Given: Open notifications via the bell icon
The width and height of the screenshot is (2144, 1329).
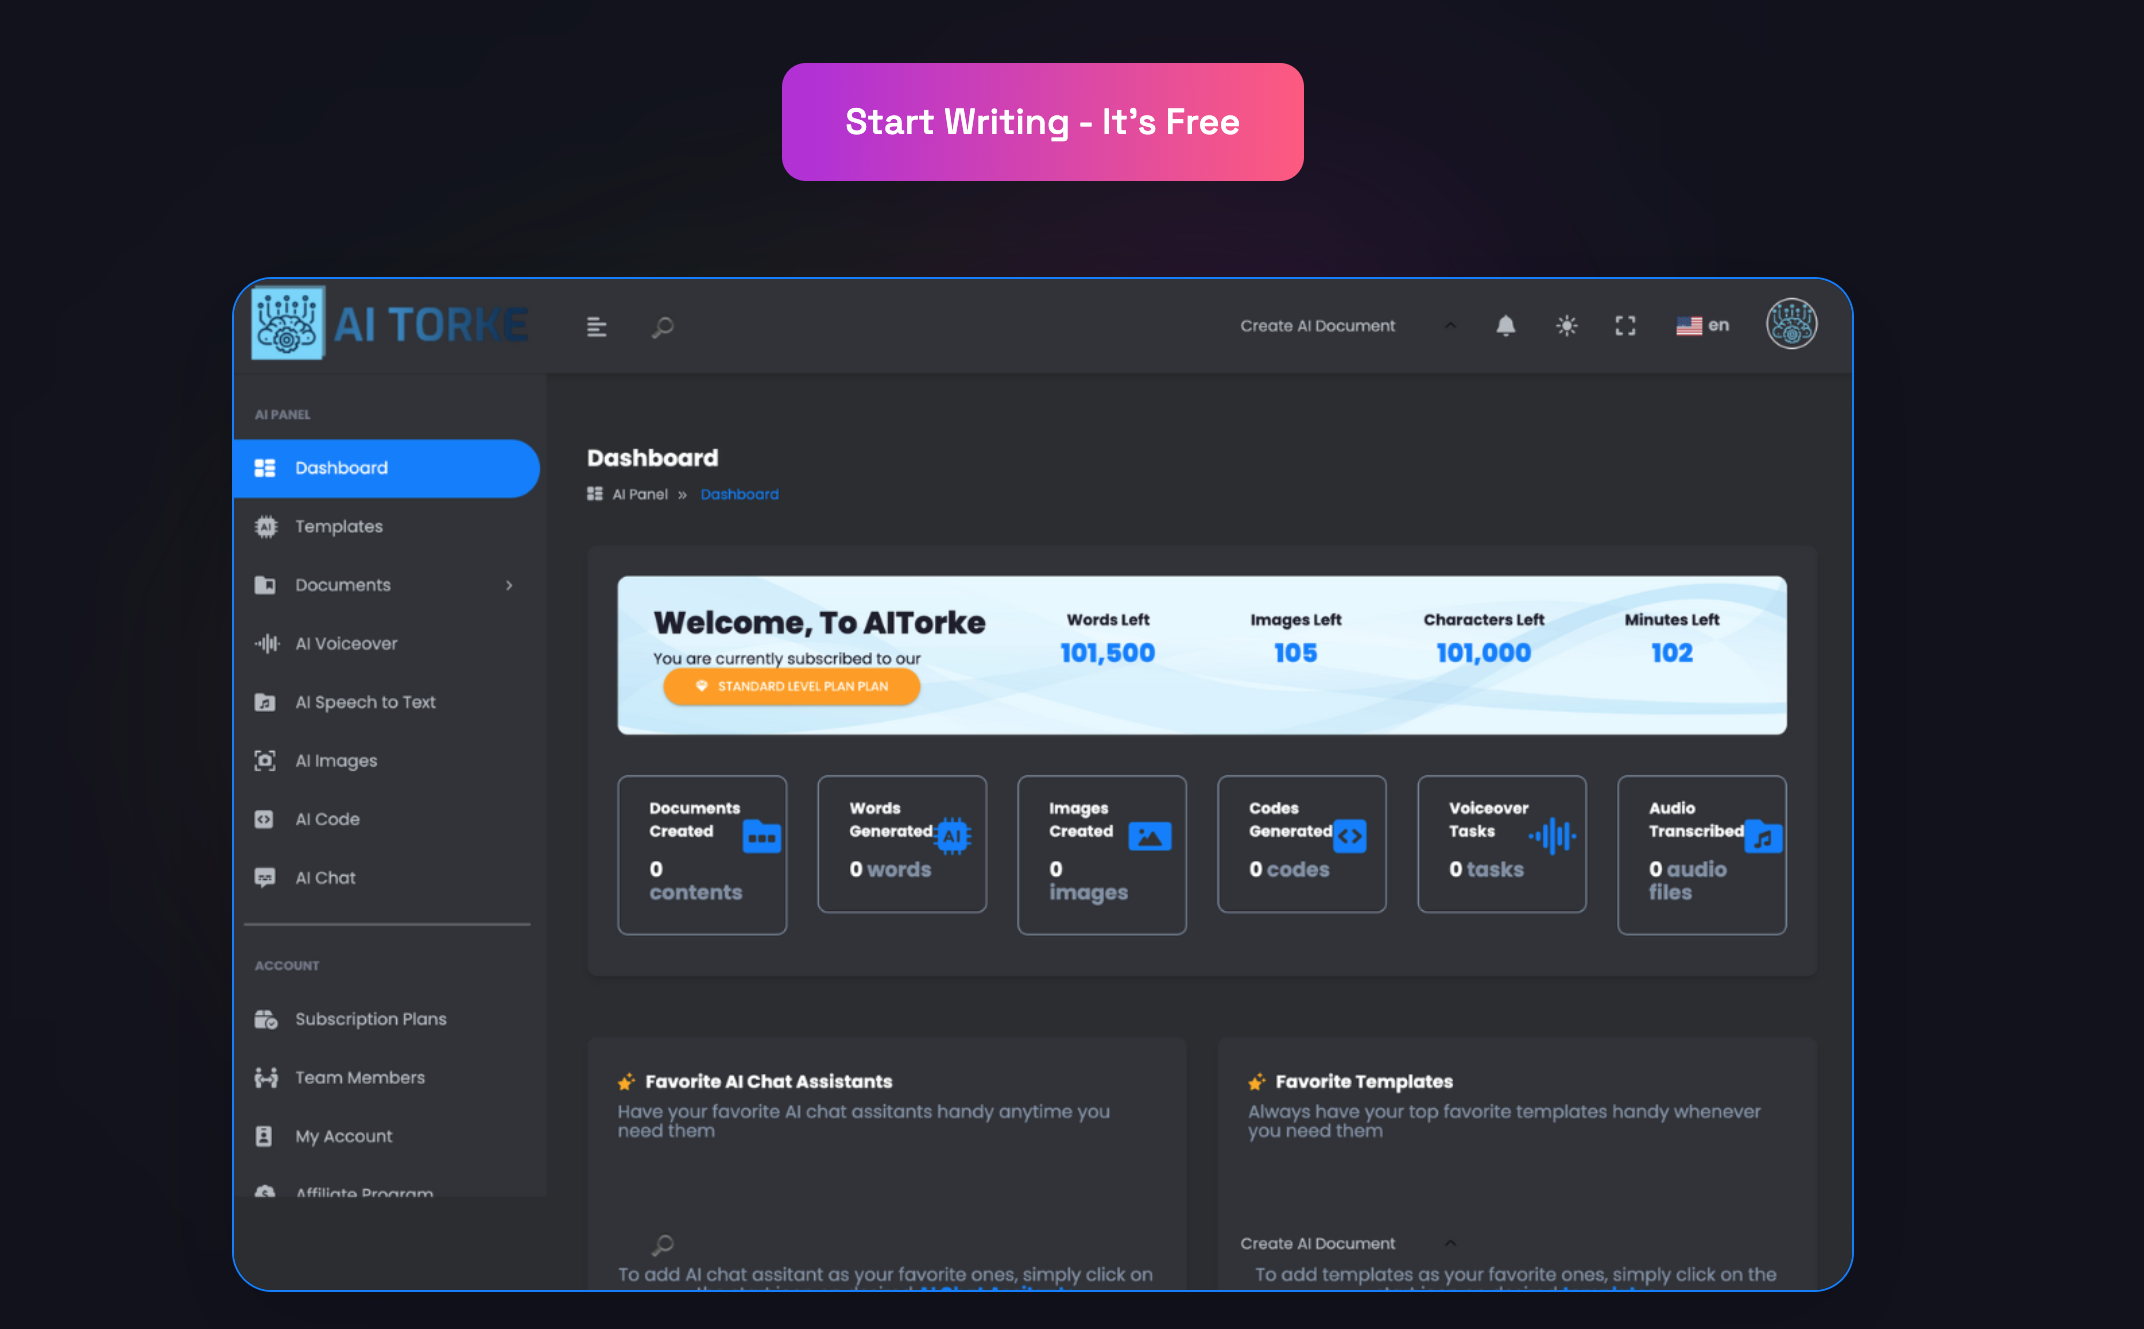Looking at the screenshot, I should coord(1506,325).
